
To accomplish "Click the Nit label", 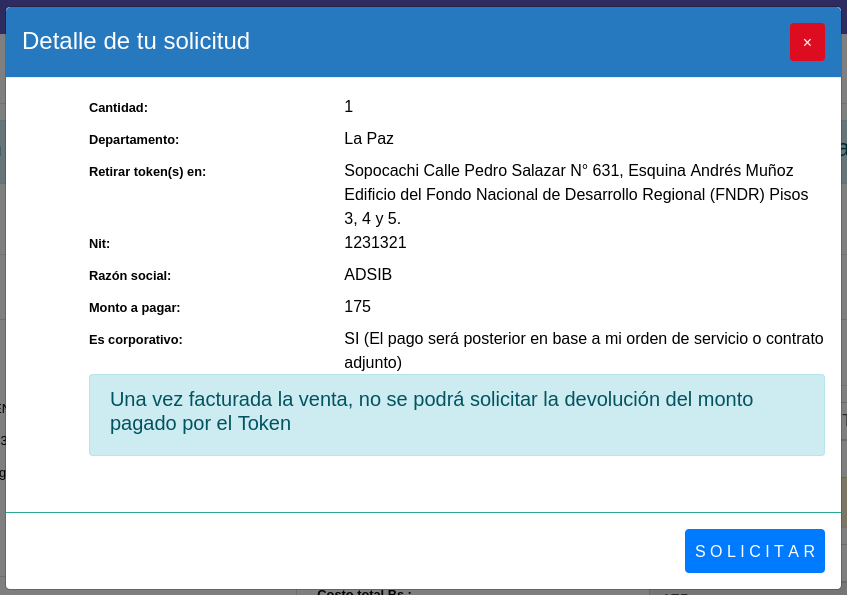I will pyautogui.click(x=99, y=243).
